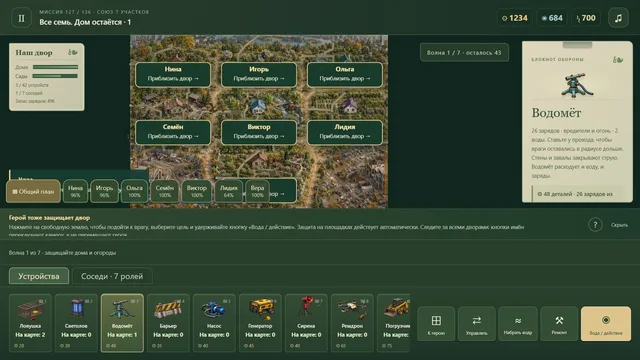The height and width of the screenshot is (360, 640).
Task: Switch to the Соседи · 7 ролей tab
Action: click(112, 276)
